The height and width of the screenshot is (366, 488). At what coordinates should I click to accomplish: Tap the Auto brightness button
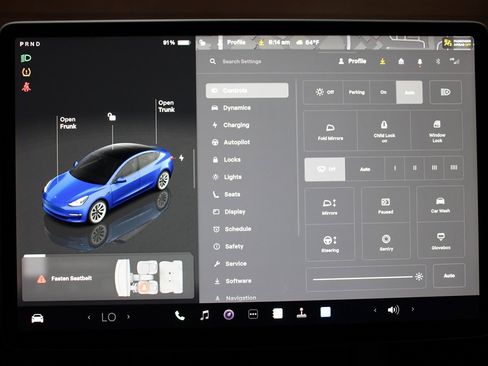click(449, 276)
